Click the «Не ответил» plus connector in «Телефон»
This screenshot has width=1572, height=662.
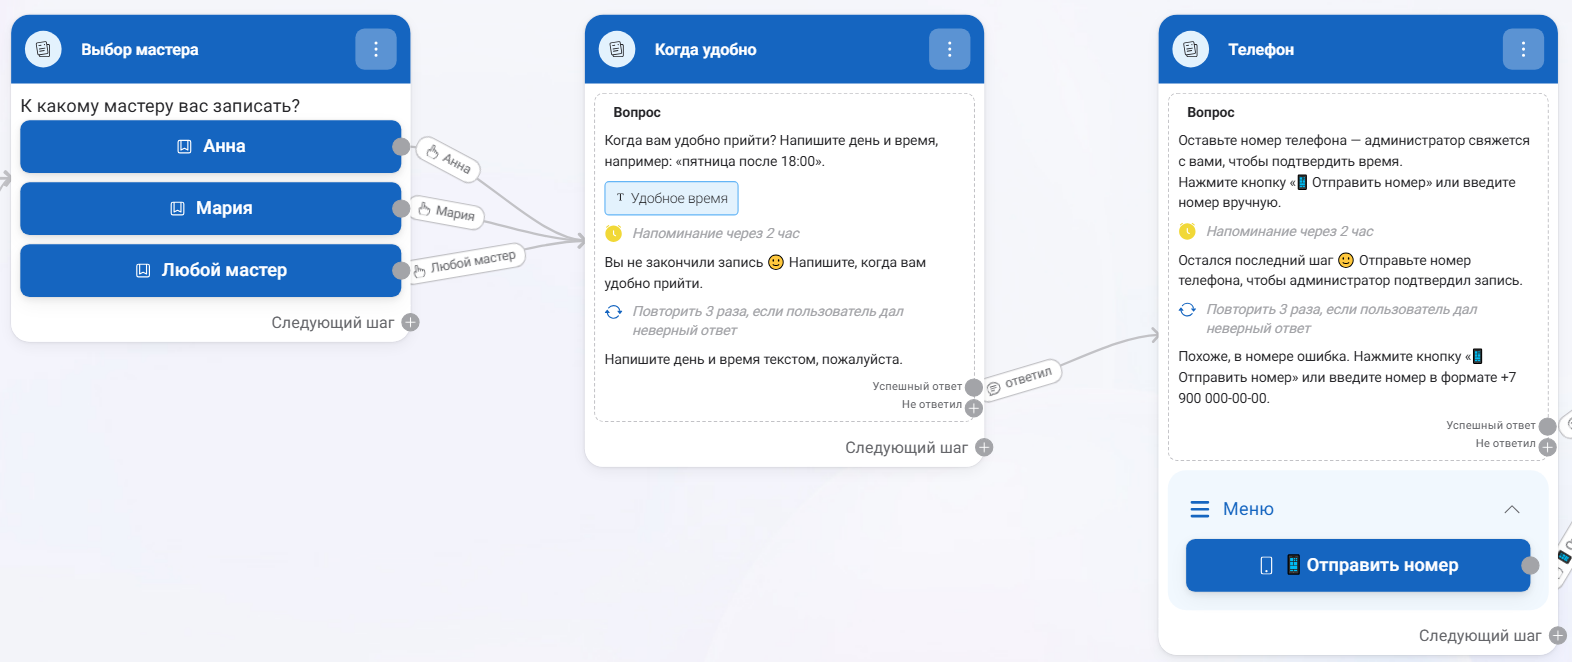click(x=1548, y=446)
